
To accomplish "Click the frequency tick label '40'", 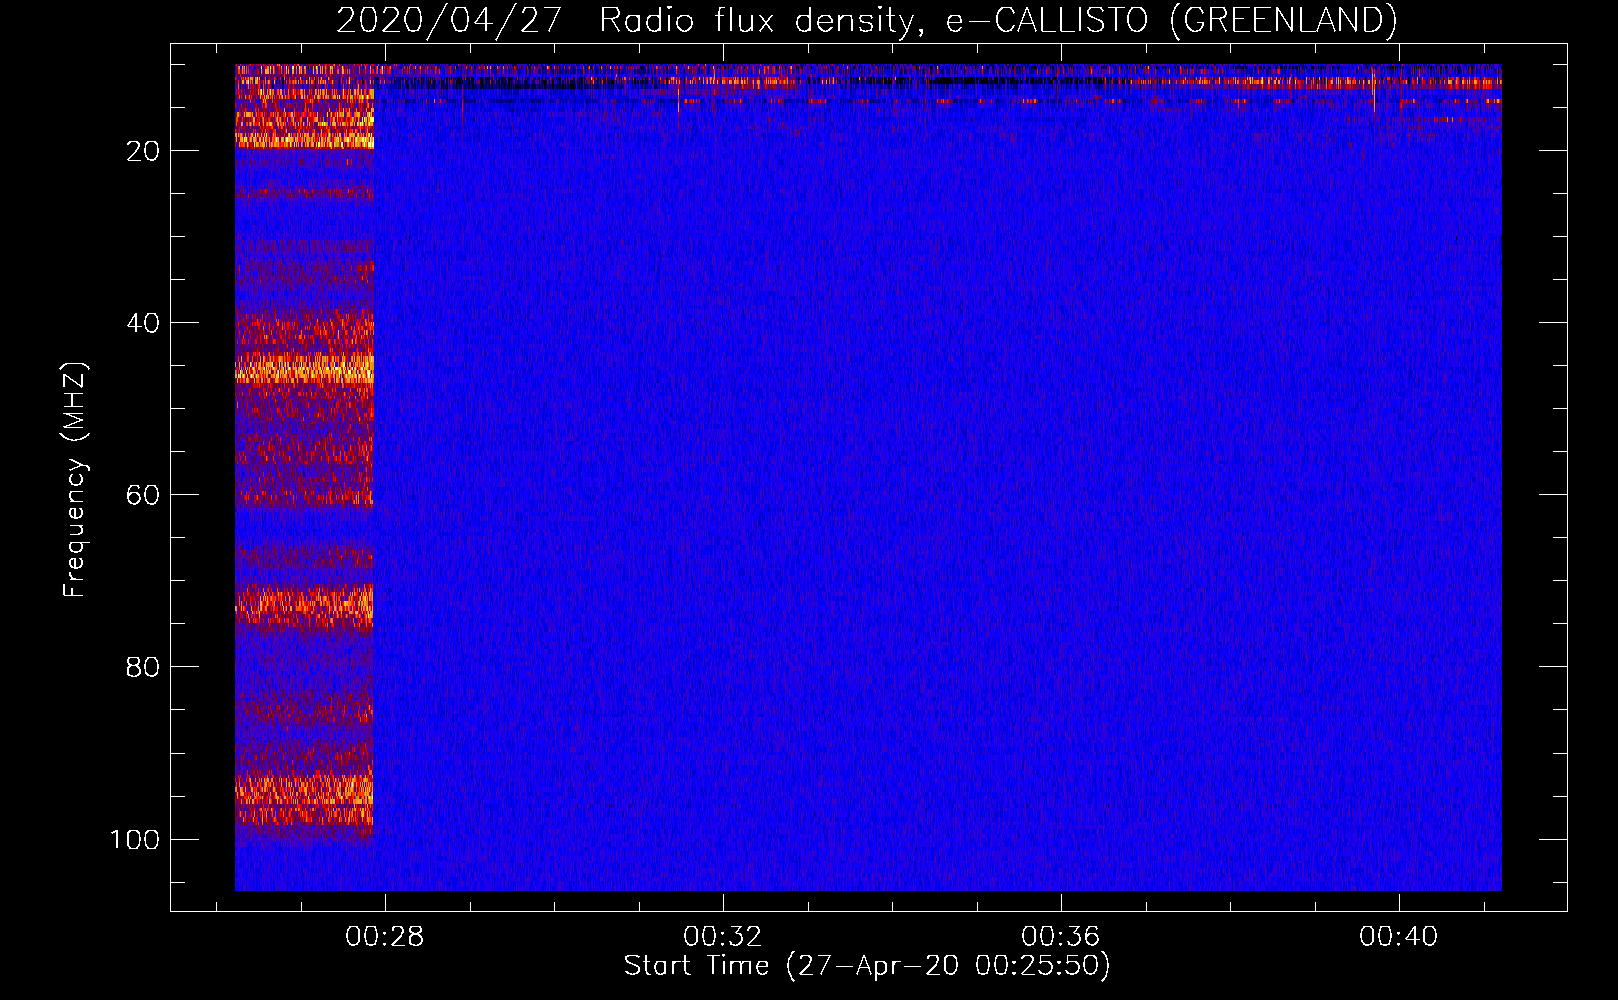I will tap(143, 323).
